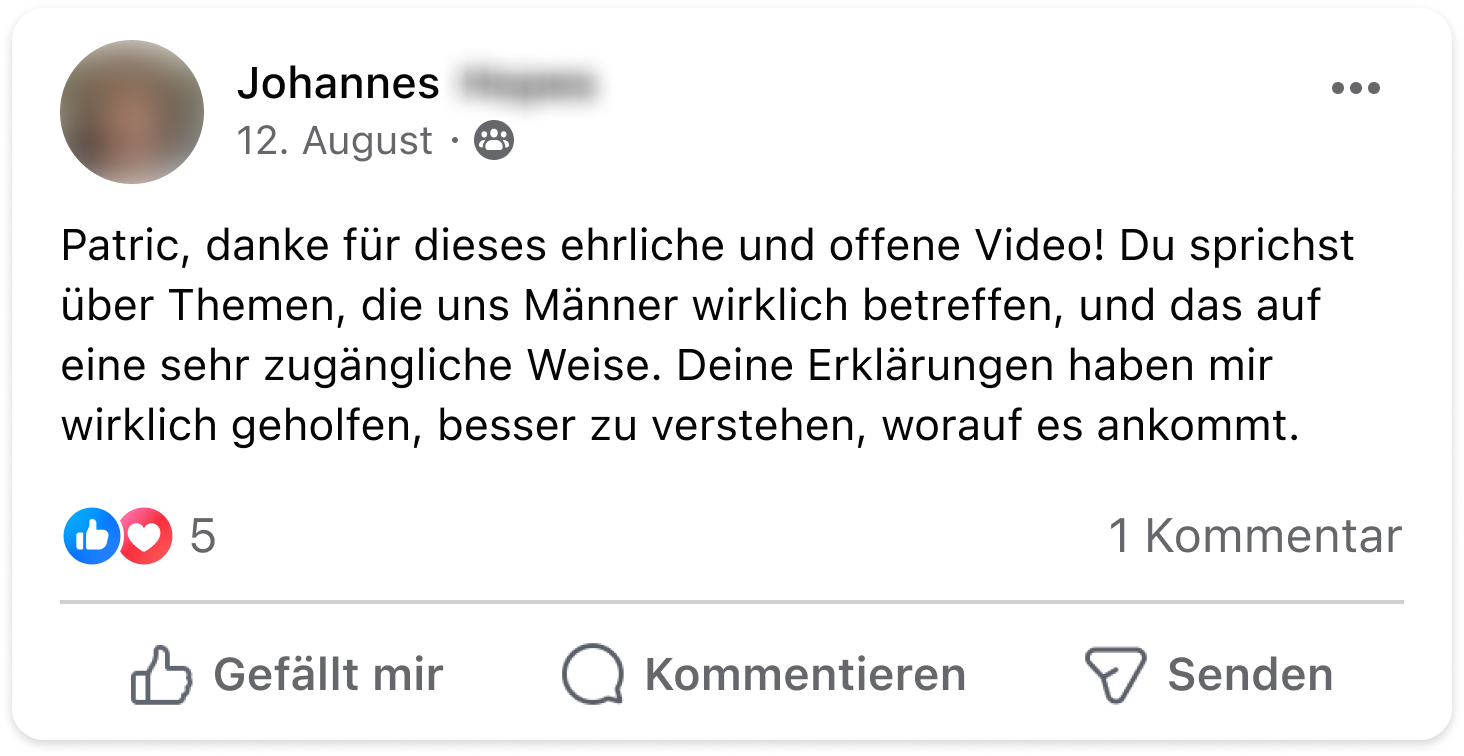Click the author name Johannes
1464x756 pixels.
tap(338, 84)
